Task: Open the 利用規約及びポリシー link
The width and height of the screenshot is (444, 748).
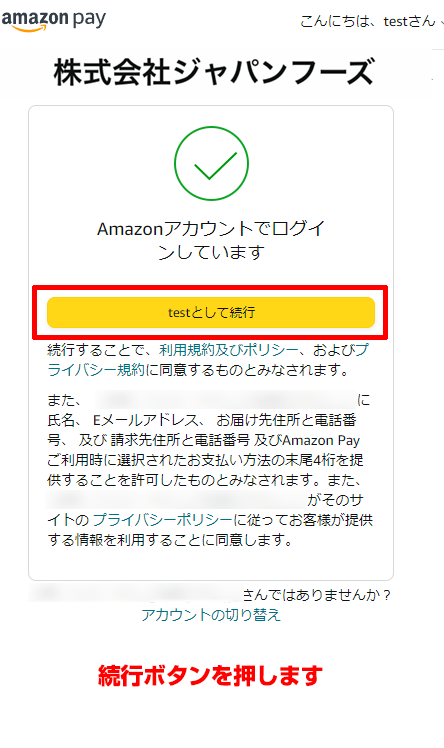Action: [x=228, y=350]
